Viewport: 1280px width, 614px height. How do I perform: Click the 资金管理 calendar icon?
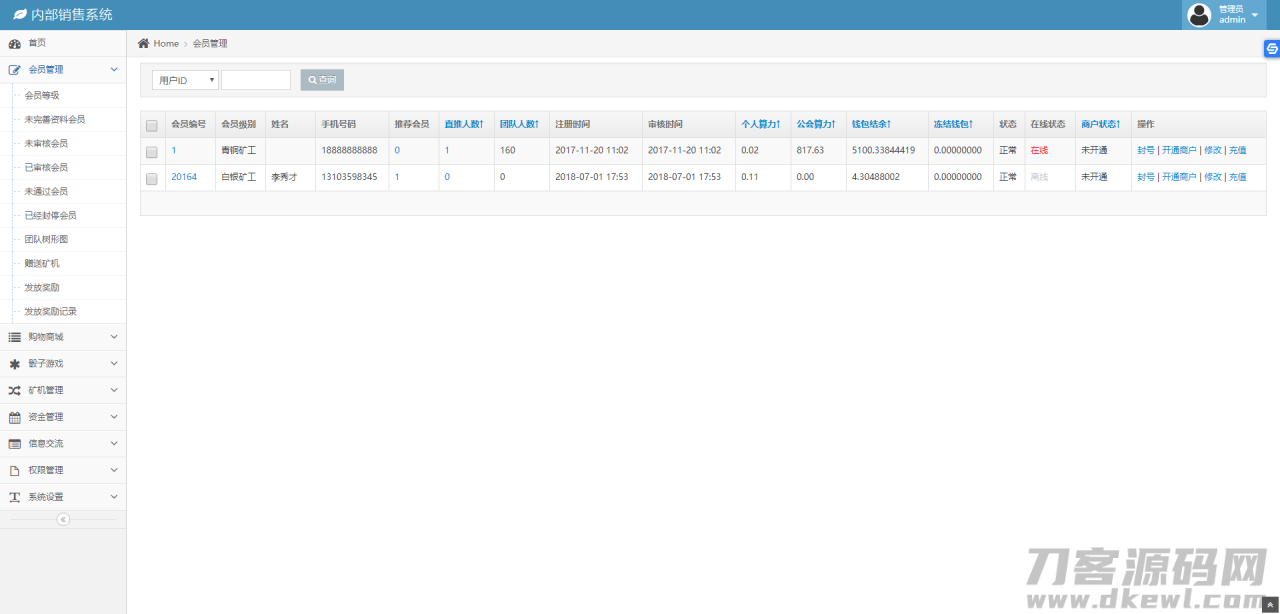[x=15, y=417]
